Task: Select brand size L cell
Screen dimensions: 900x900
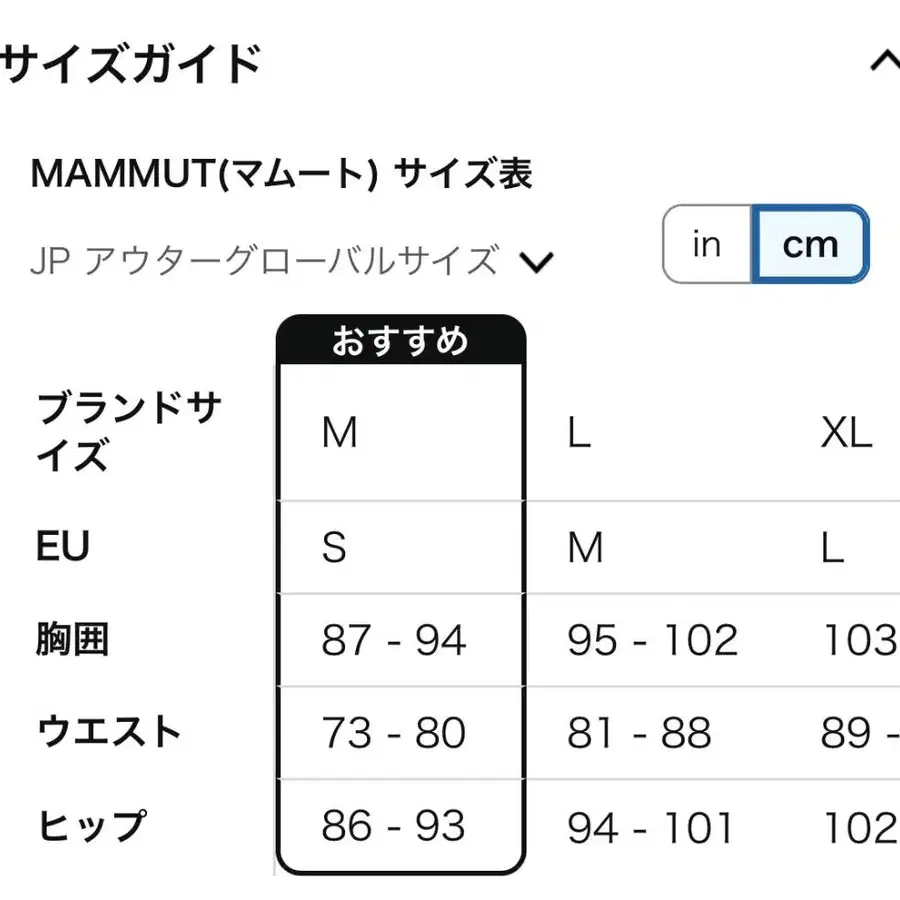Action: [x=578, y=434]
